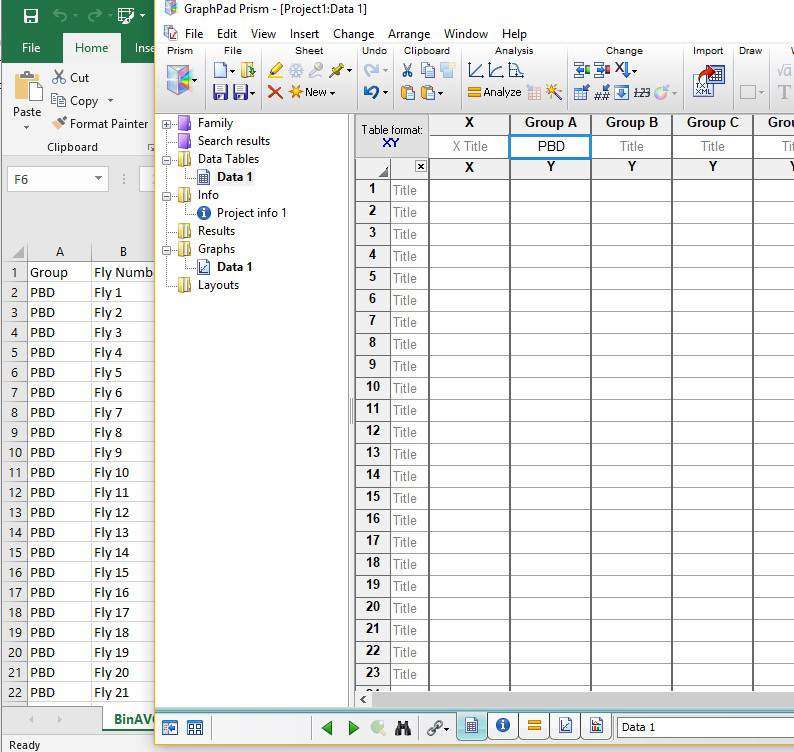Select Data 1 under Data Tables
The image size is (794, 752).
[x=234, y=177]
